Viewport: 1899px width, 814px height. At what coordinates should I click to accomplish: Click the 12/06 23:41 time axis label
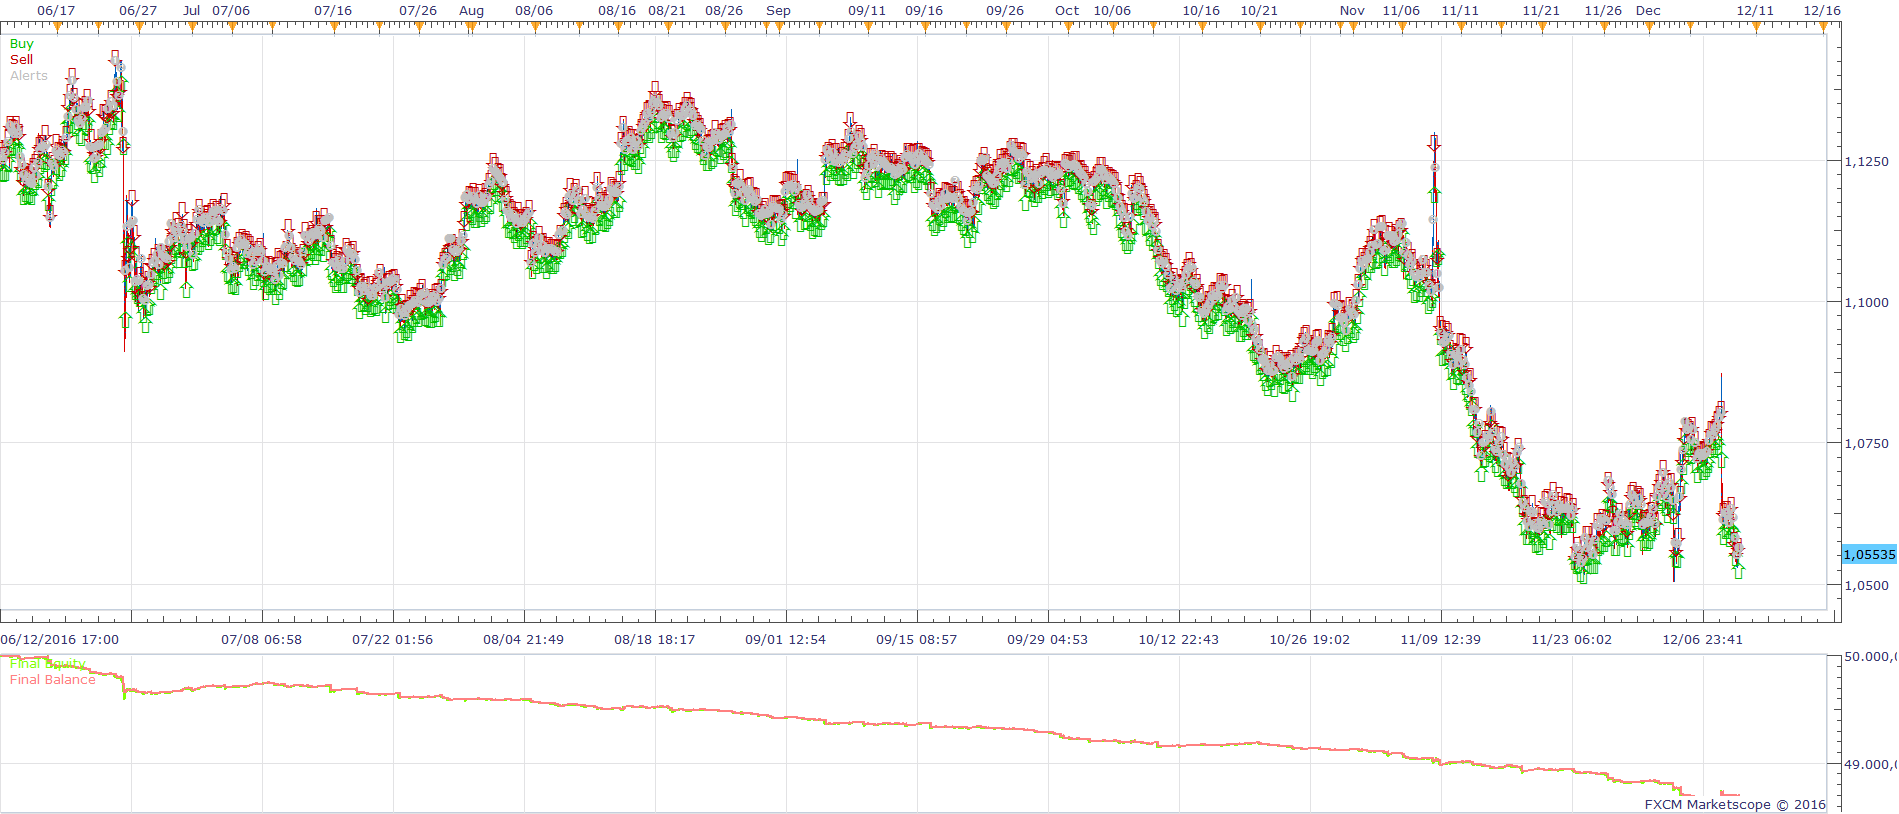tap(1702, 640)
